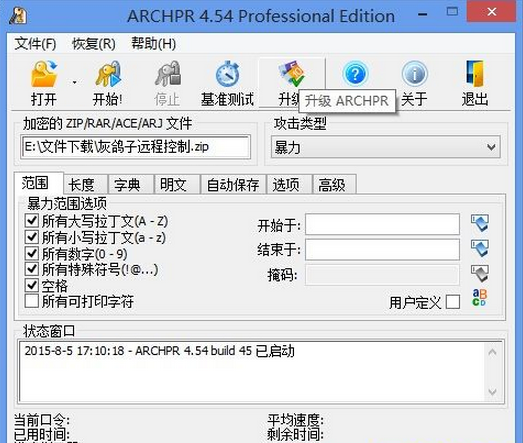Uncheck 所有大写拉丁文(A - Z)
The image size is (523, 443).
click(32, 221)
